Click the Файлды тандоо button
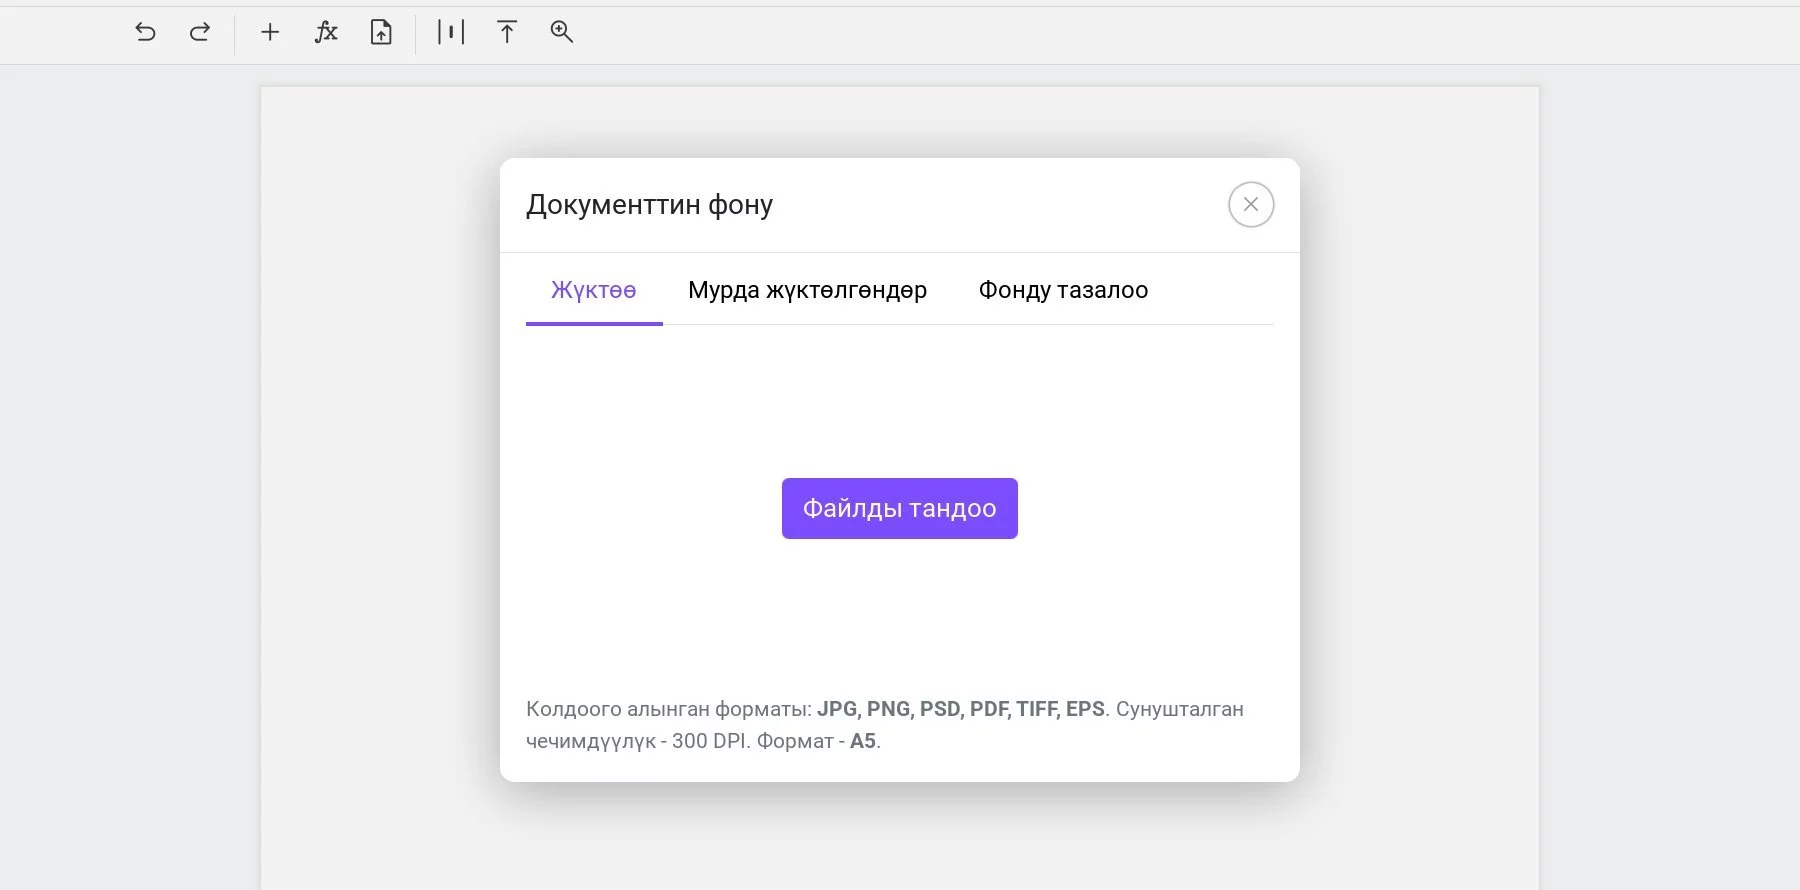The height and width of the screenshot is (890, 1800). point(900,508)
